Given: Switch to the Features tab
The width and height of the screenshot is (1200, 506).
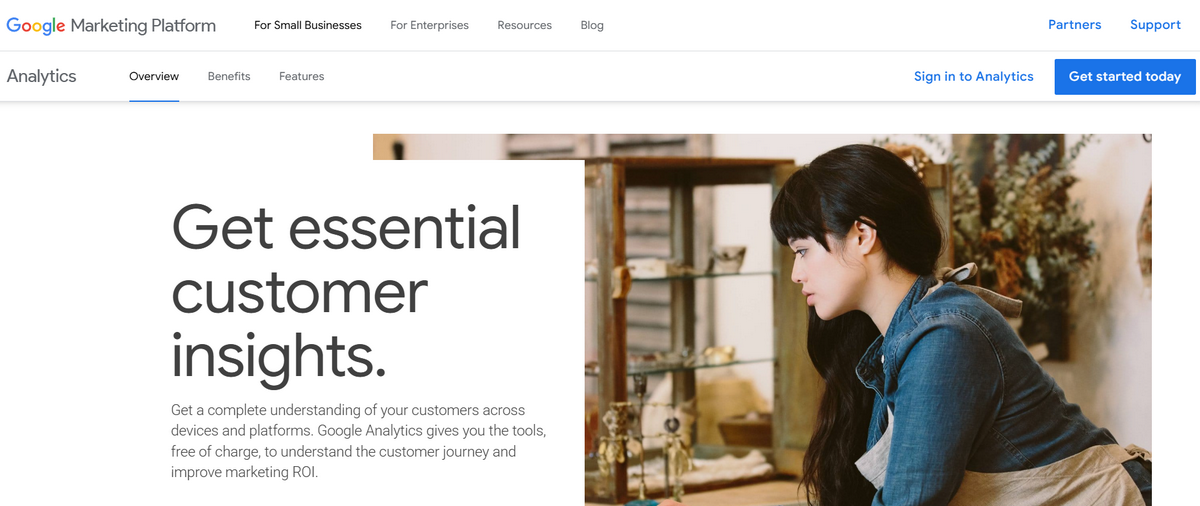Looking at the screenshot, I should (301, 76).
